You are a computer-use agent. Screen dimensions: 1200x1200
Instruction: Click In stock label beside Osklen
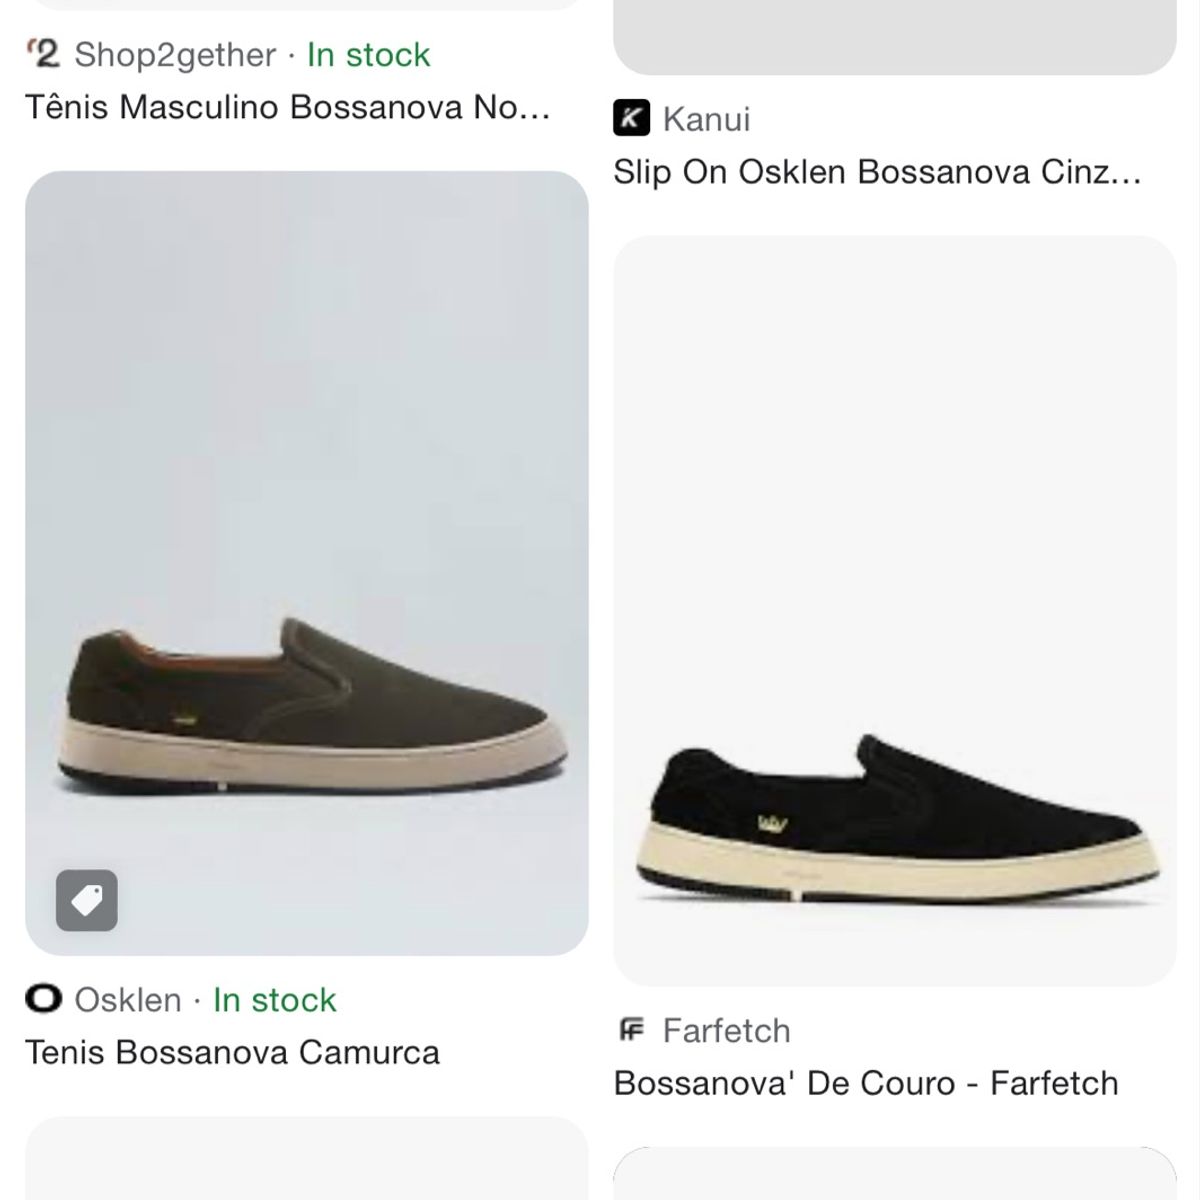[x=275, y=999]
